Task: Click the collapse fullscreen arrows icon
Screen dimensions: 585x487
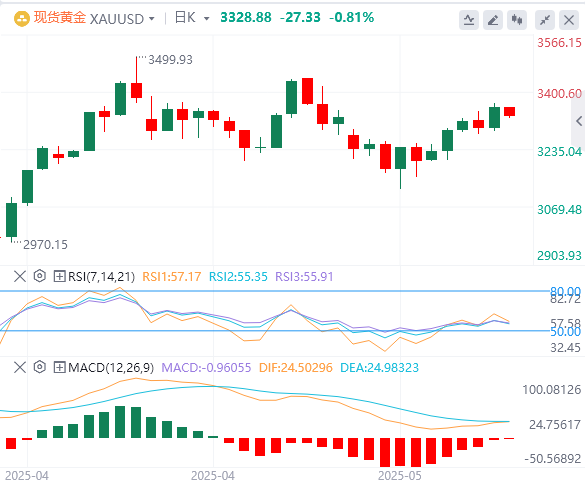Action: pyautogui.click(x=545, y=20)
